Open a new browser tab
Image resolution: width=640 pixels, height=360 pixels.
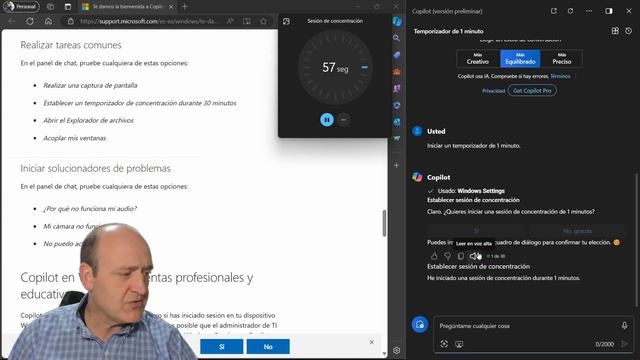[x=185, y=7]
